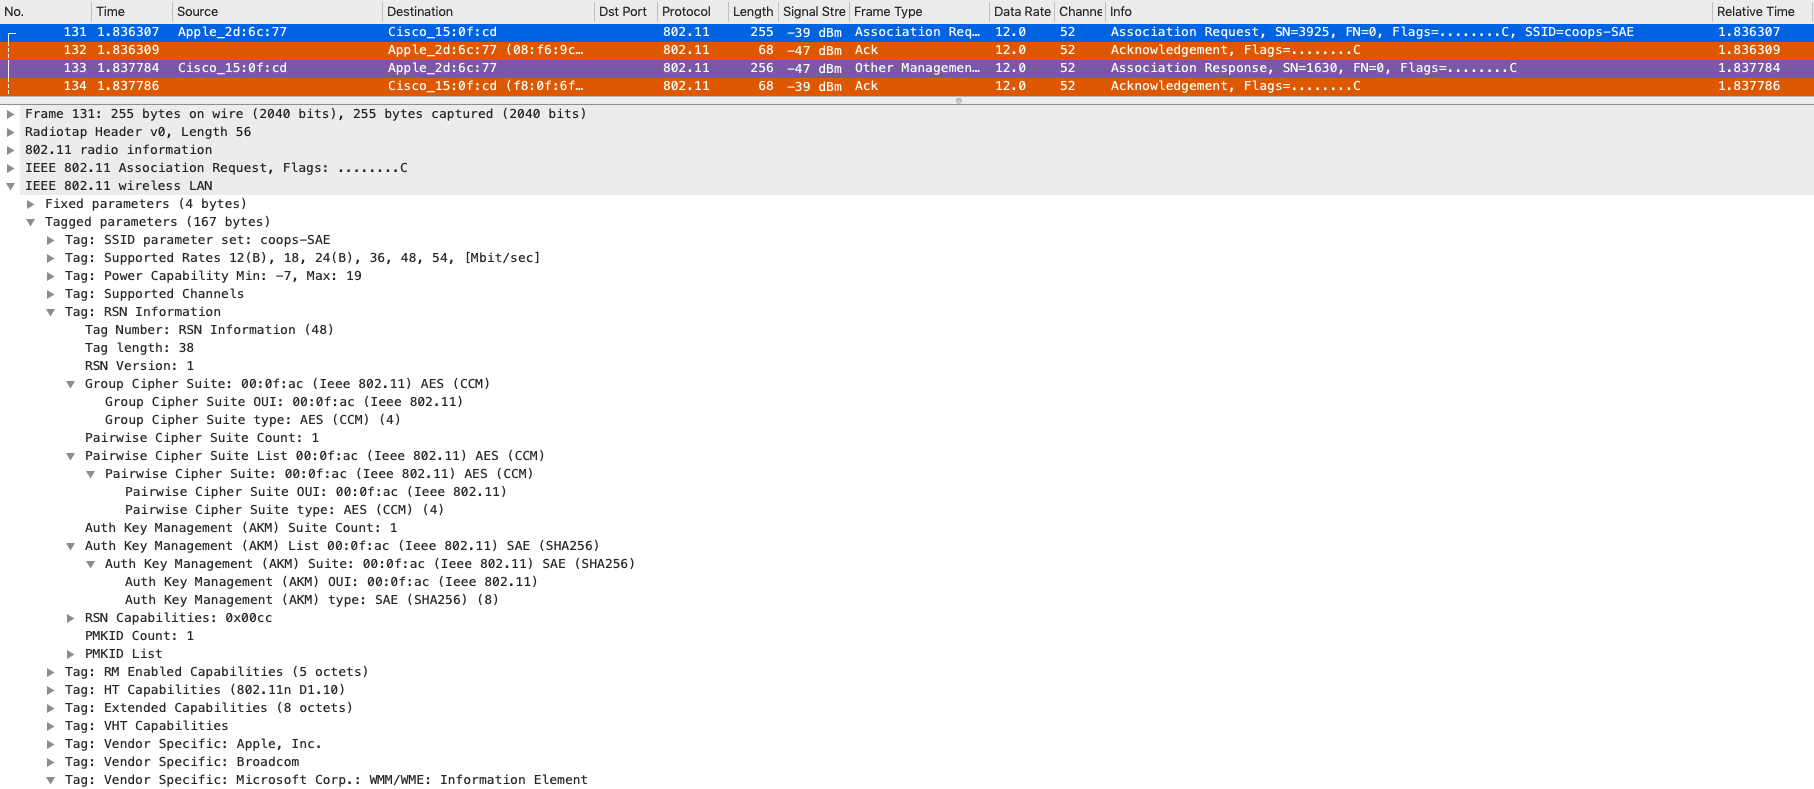Image resolution: width=1814 pixels, height=789 pixels.
Task: Select the RSN Version: 1 field
Action: pos(139,366)
